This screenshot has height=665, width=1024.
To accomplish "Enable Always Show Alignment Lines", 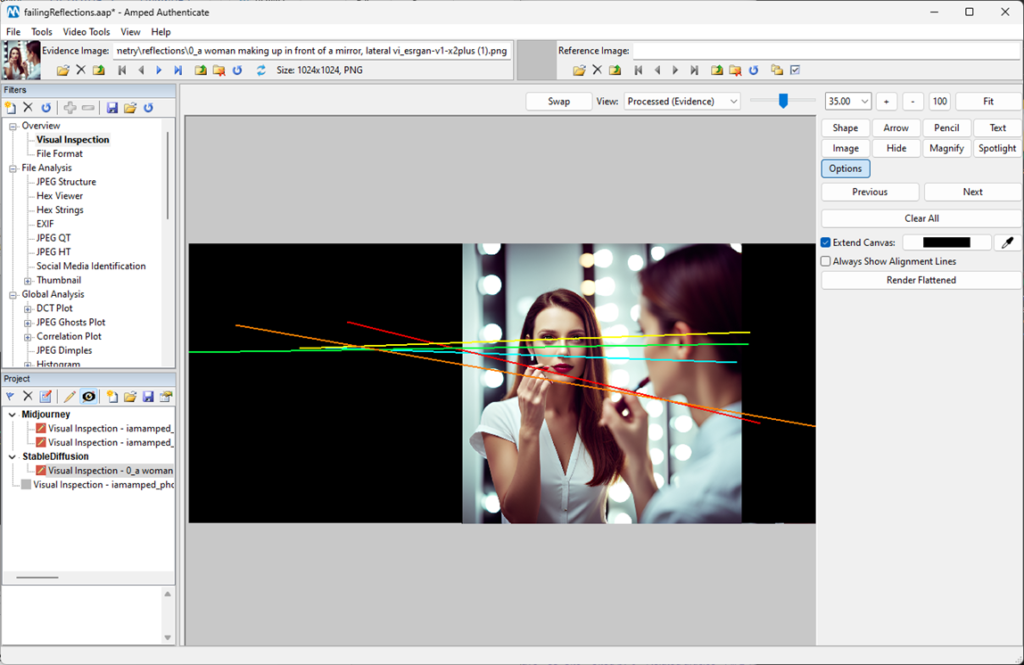I will (825, 261).
